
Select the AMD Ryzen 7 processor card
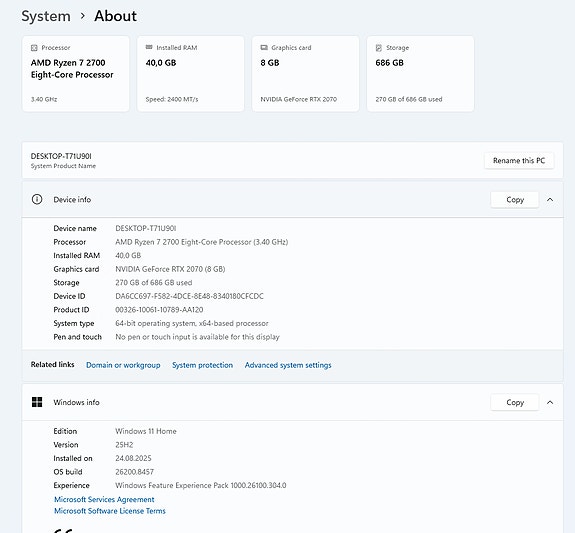76,74
